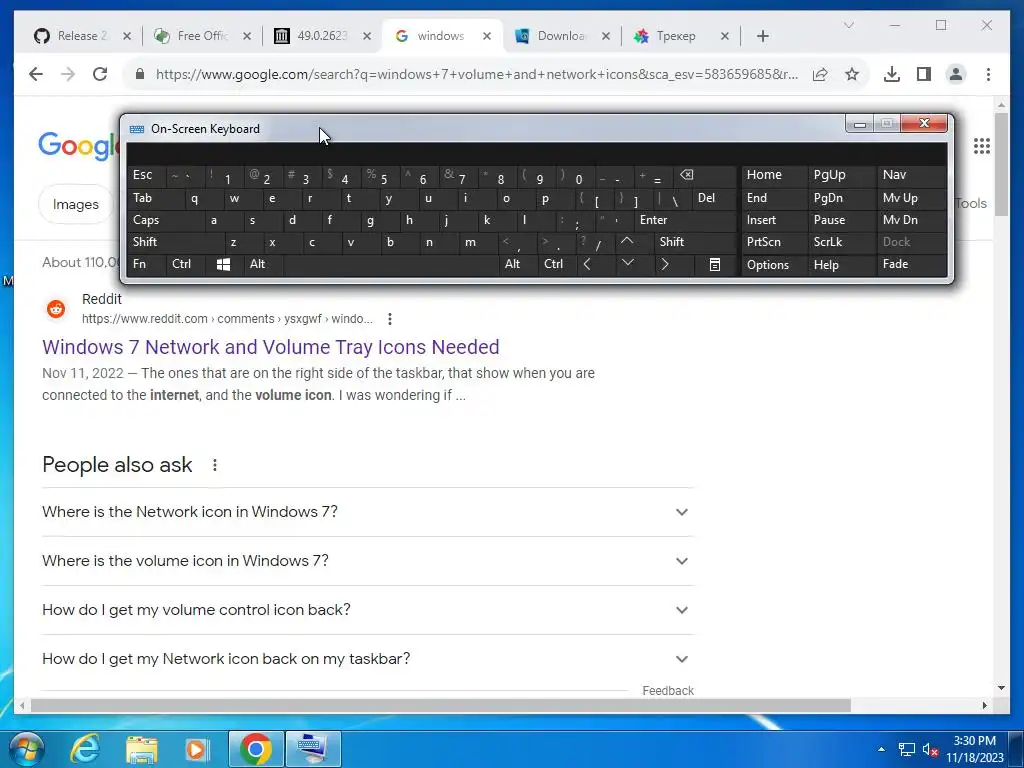Toggle Fade on On-Screen Keyboard
The height and width of the screenshot is (768, 1024).
[912, 264]
